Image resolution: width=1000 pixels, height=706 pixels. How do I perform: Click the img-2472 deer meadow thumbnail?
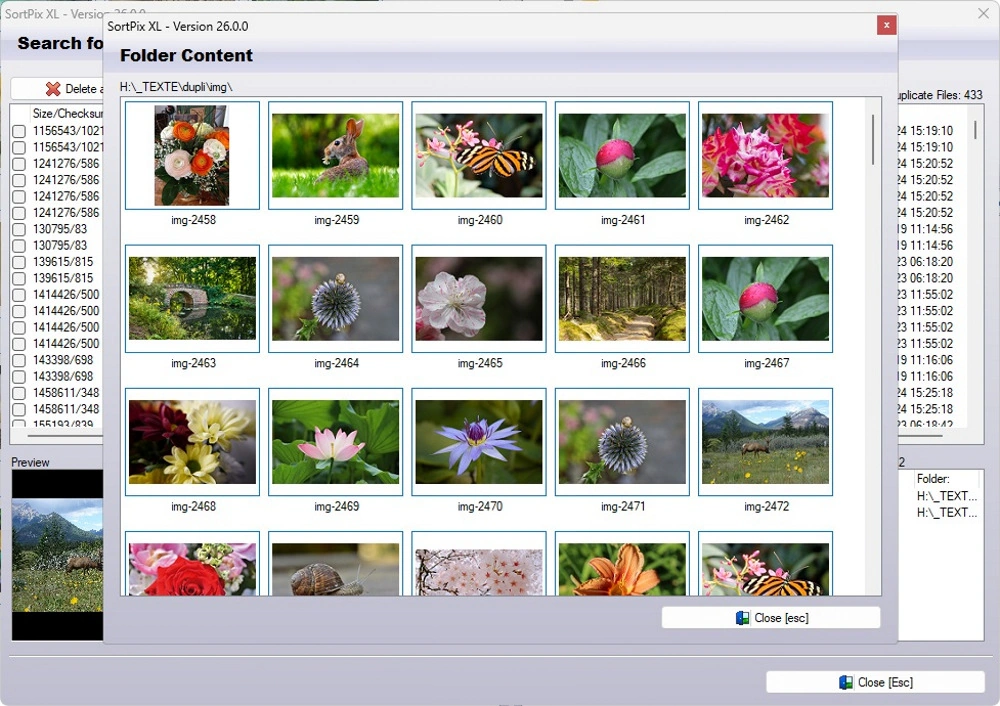(764, 442)
